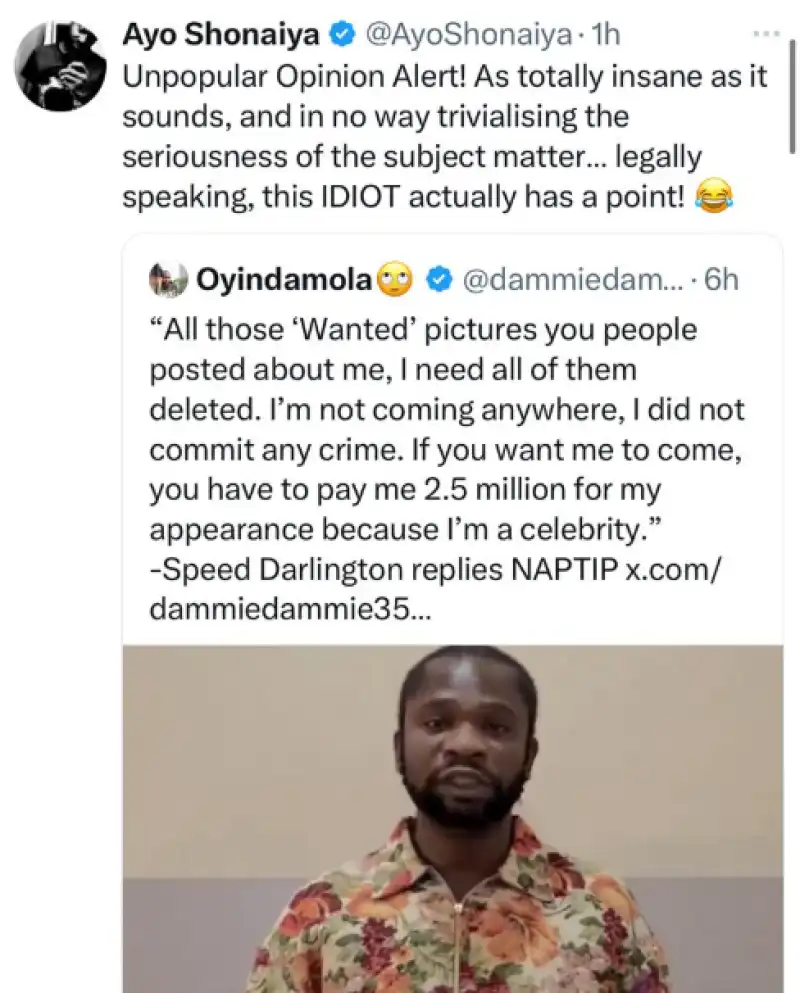The height and width of the screenshot is (993, 800).
Task: Click the Ayo Shonaiya display name
Action: tap(222, 34)
